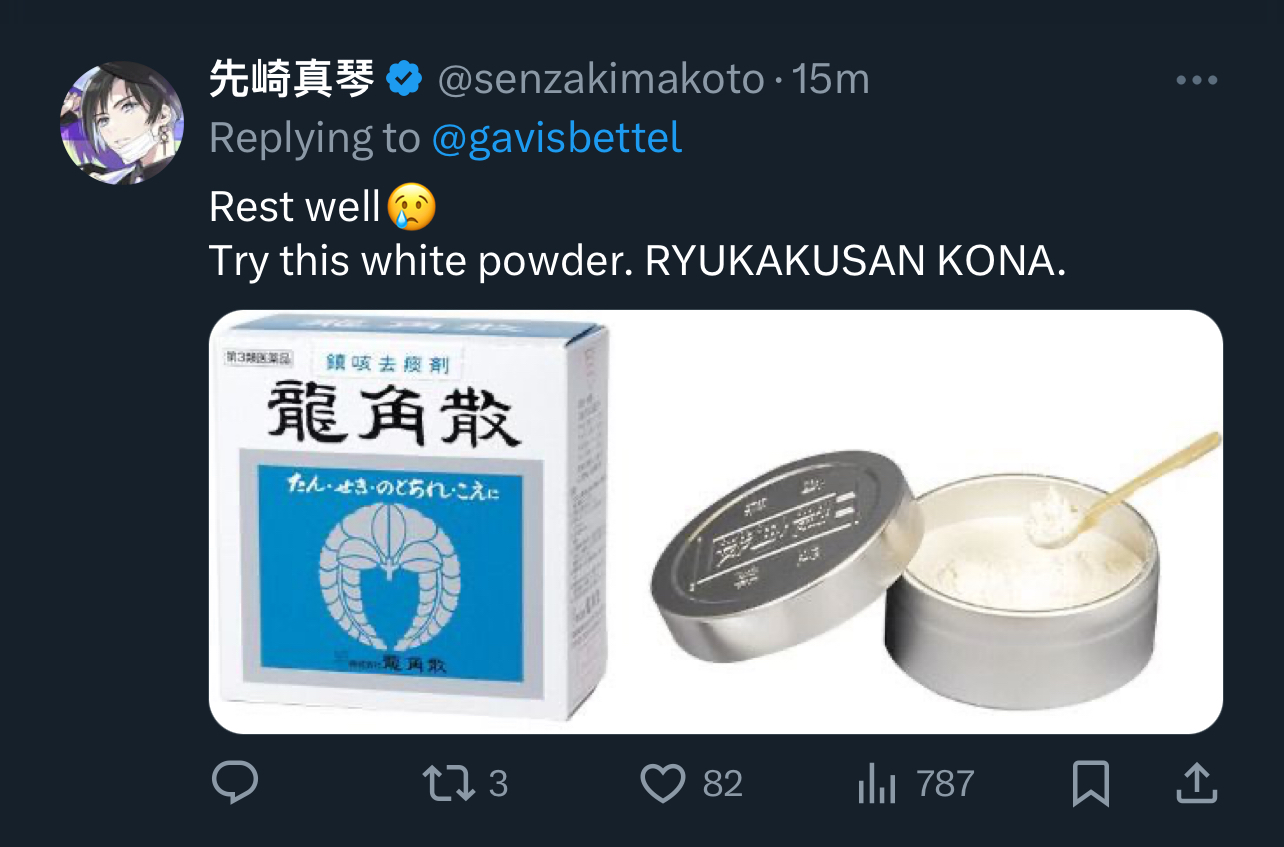This screenshot has height=847, width=1284.
Task: Click the 787 views count
Action: point(945,783)
